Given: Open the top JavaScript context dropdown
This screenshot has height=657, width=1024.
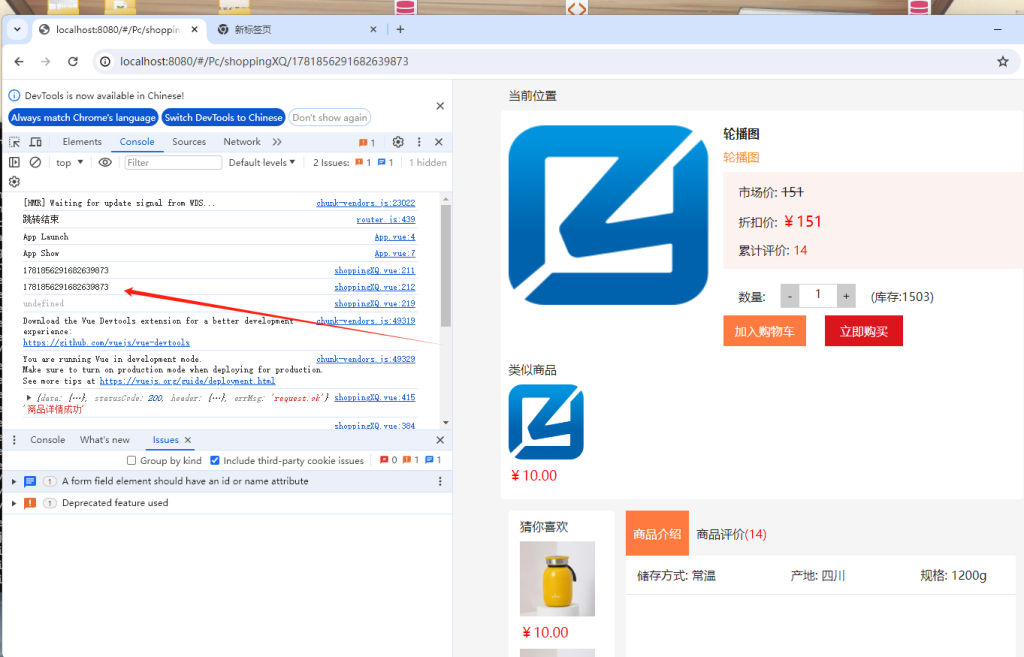Looking at the screenshot, I should [x=69, y=162].
